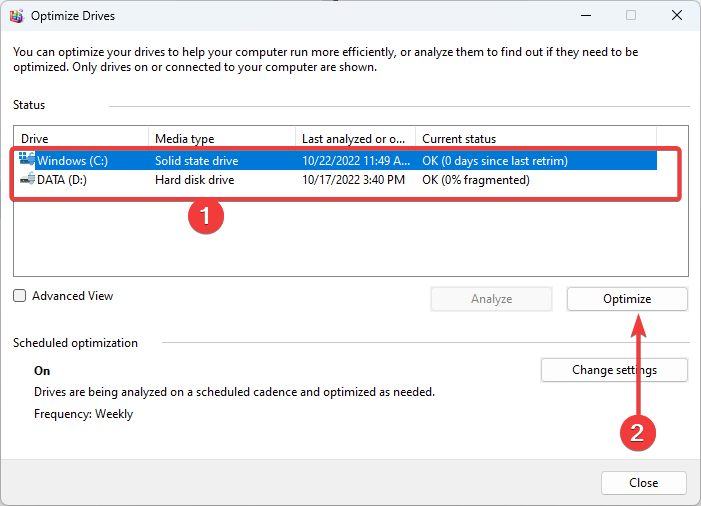Click the OK (0% fragmented) status cell
701x506 pixels.
[x=476, y=180]
